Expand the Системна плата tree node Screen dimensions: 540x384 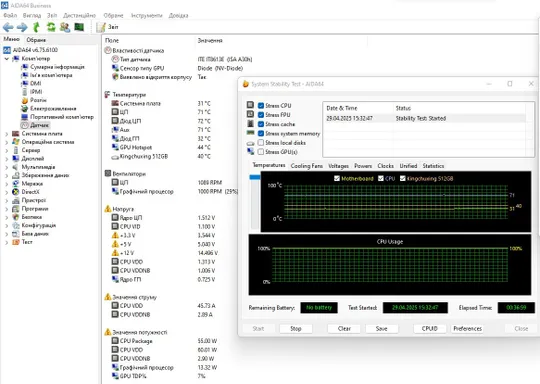tap(6, 134)
